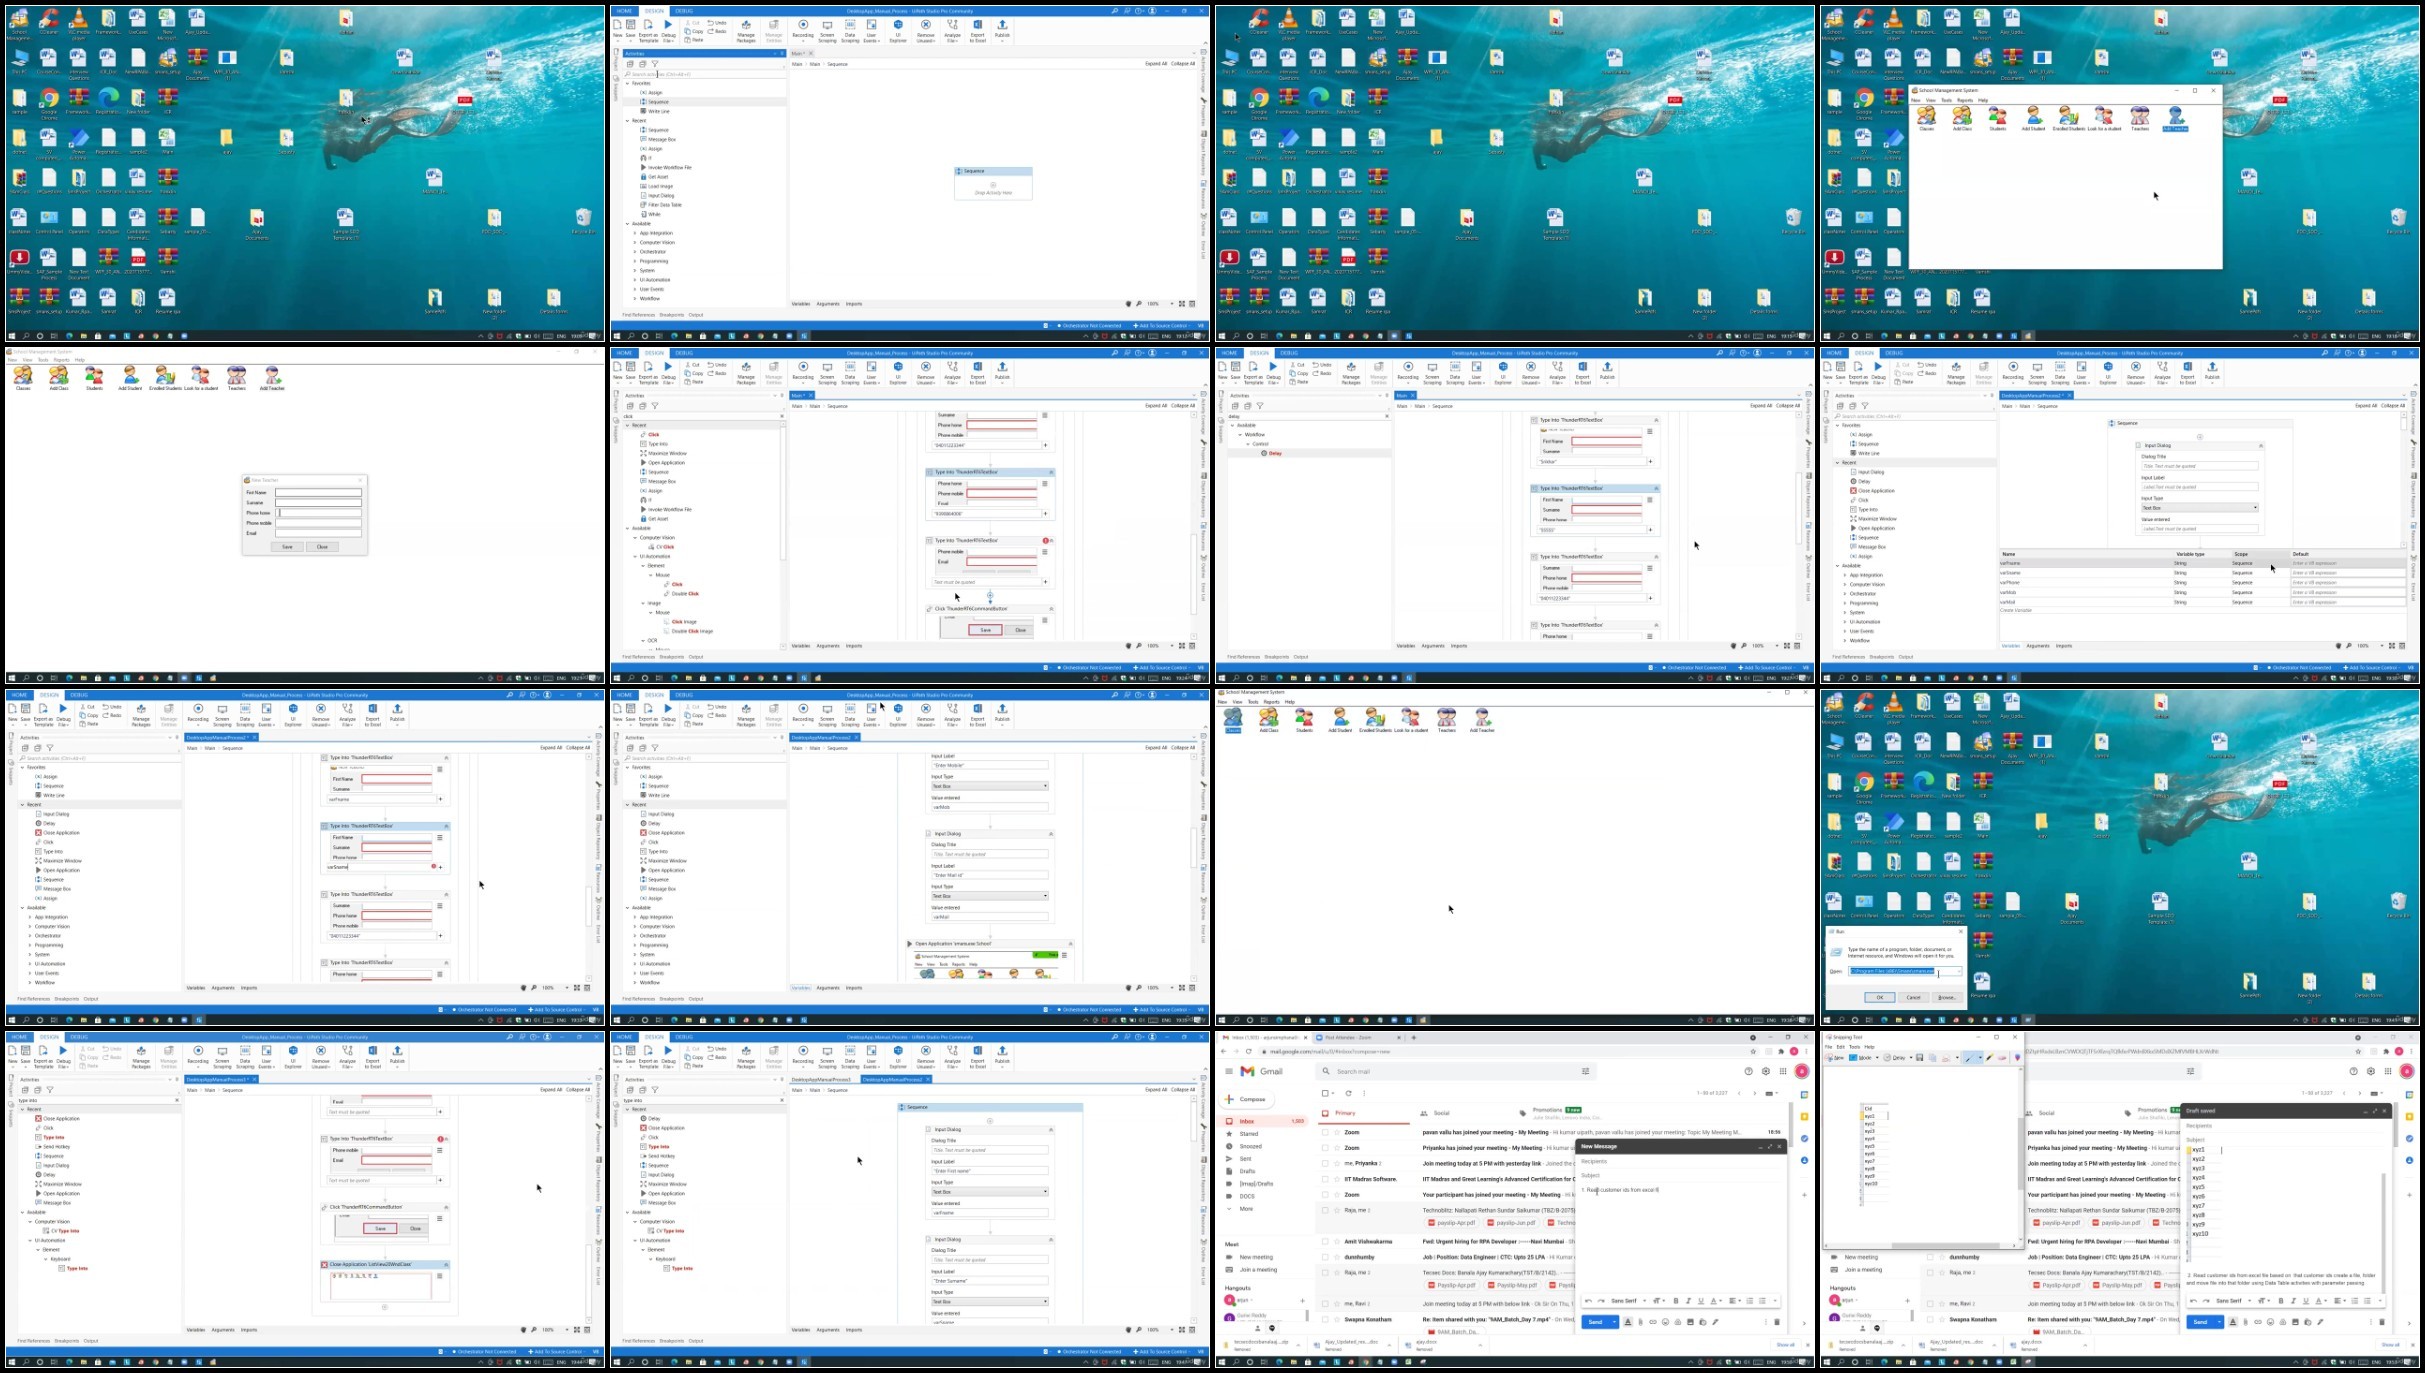The height and width of the screenshot is (1373, 2425).
Task: Switch to the Post Attendee - Zoom browser tab
Action: click(x=1348, y=1038)
